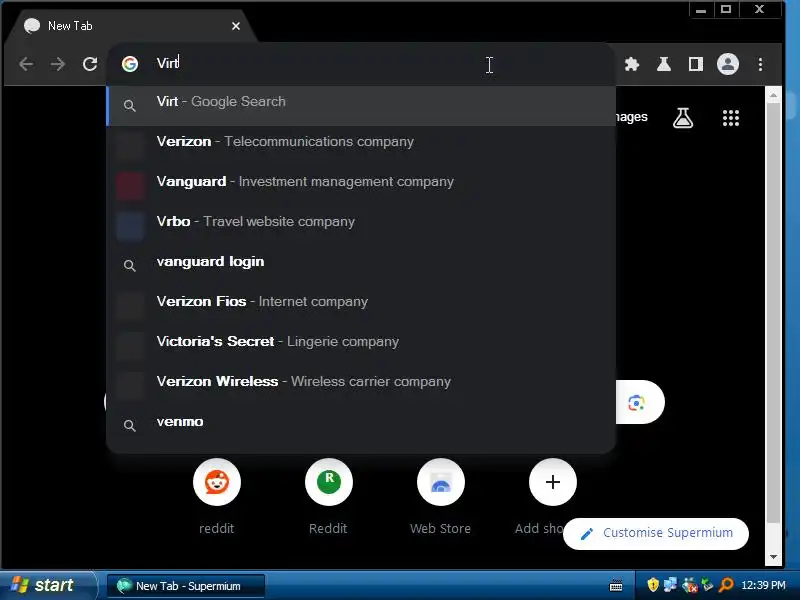This screenshot has height=600, width=800.
Task: Reload the page with refresh icon
Action: point(90,64)
